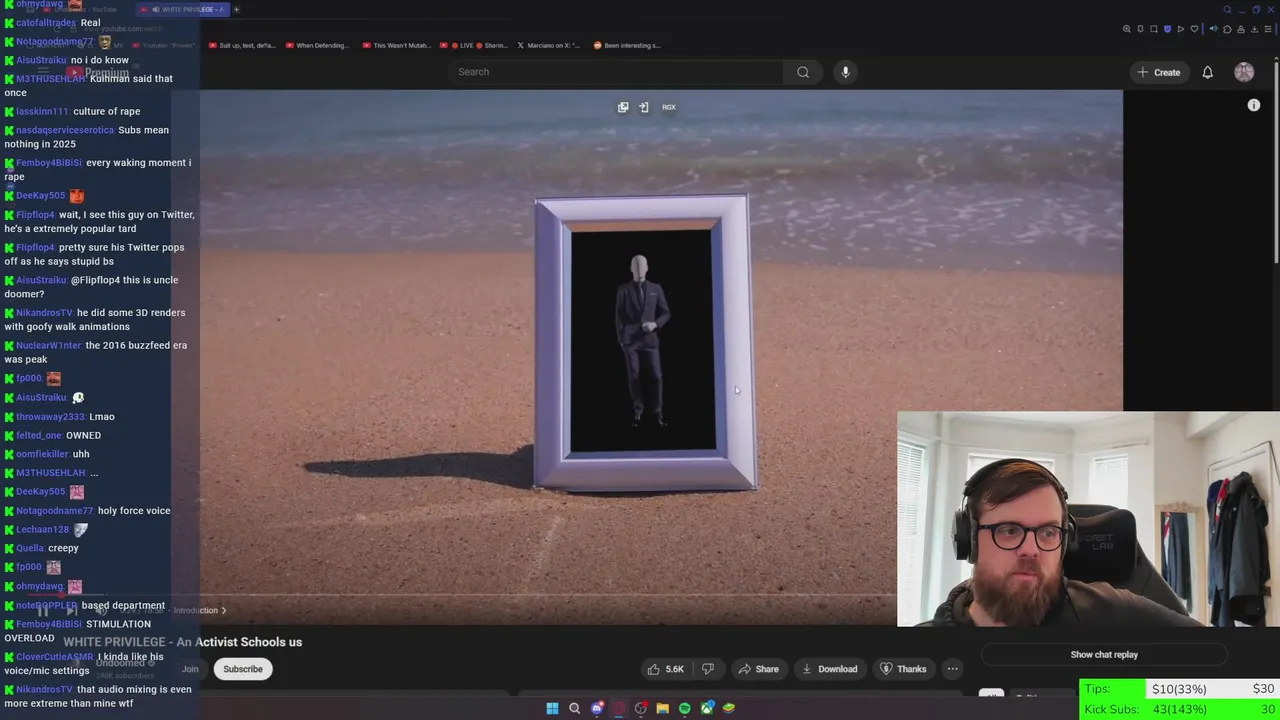Open YouTube notifications bell
The width and height of the screenshot is (1280, 720).
pyautogui.click(x=1207, y=72)
